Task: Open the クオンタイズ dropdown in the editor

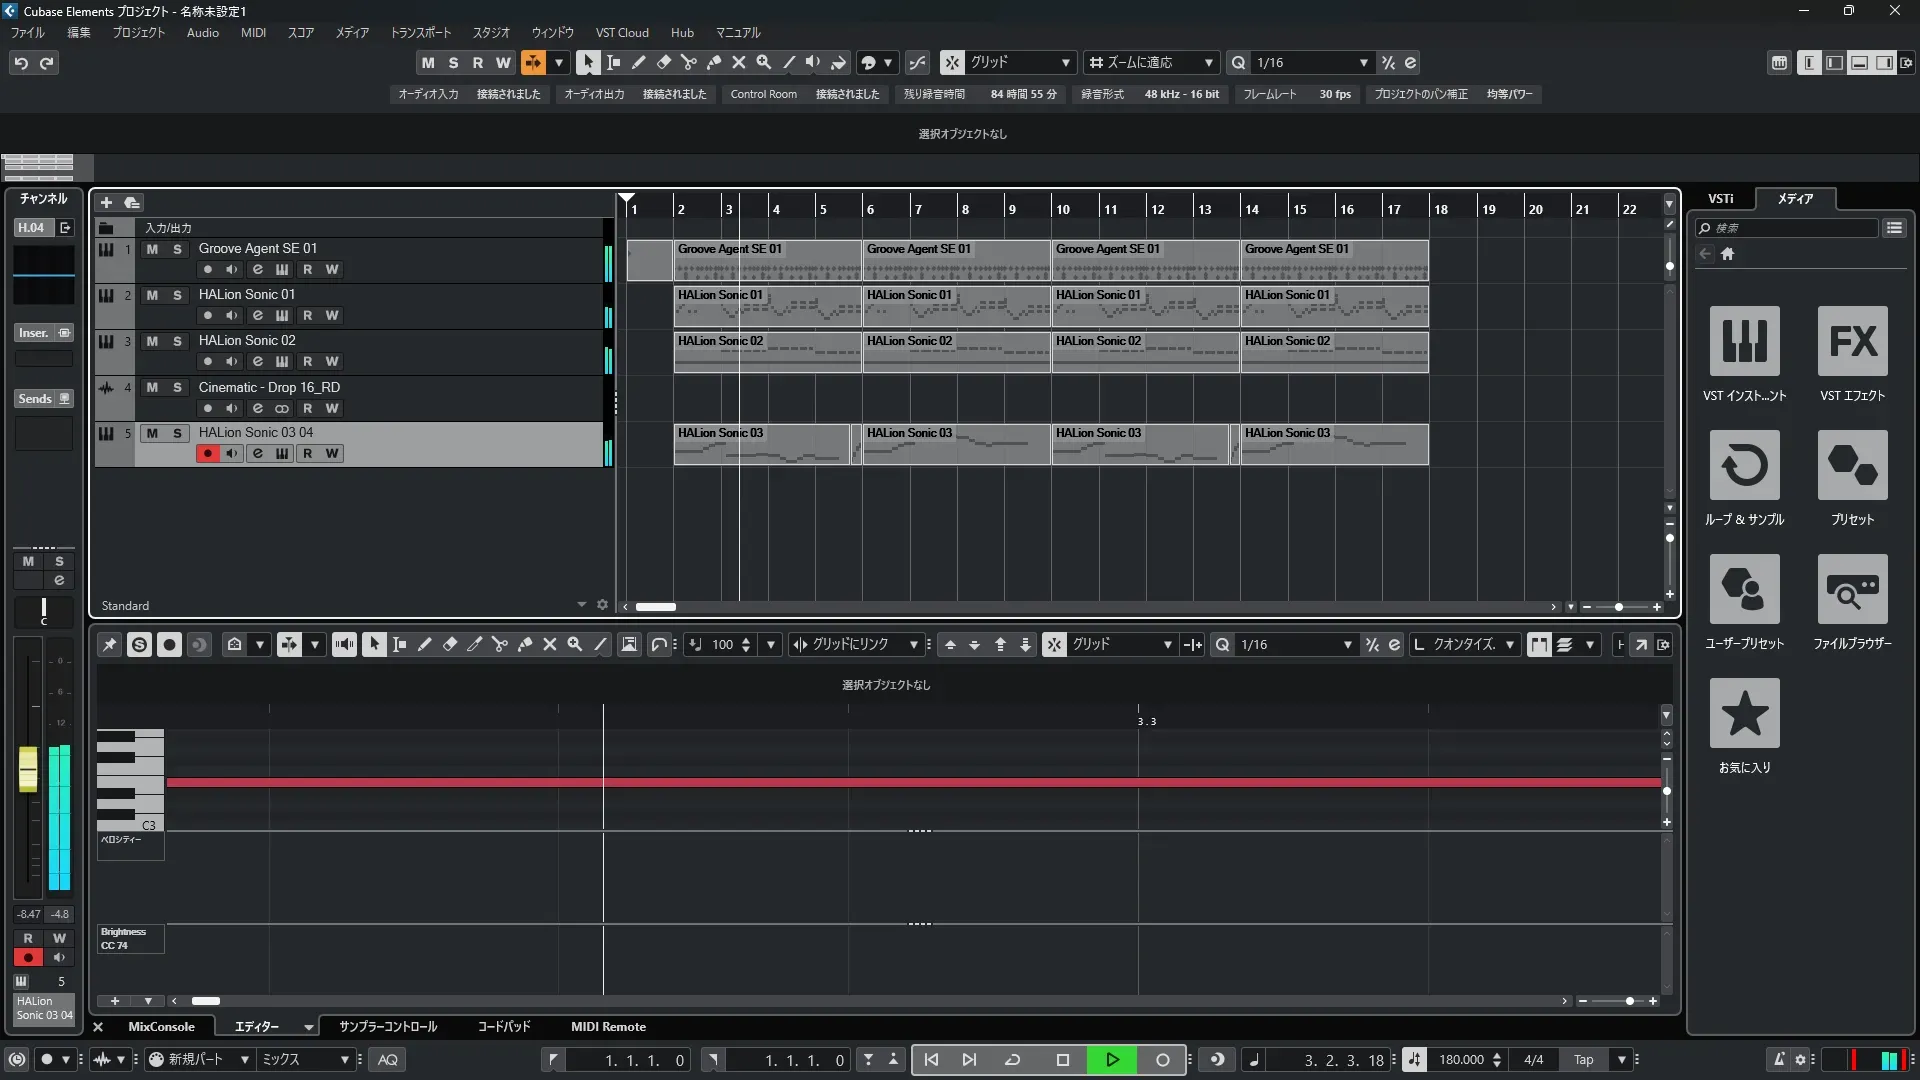Action: [1509, 645]
